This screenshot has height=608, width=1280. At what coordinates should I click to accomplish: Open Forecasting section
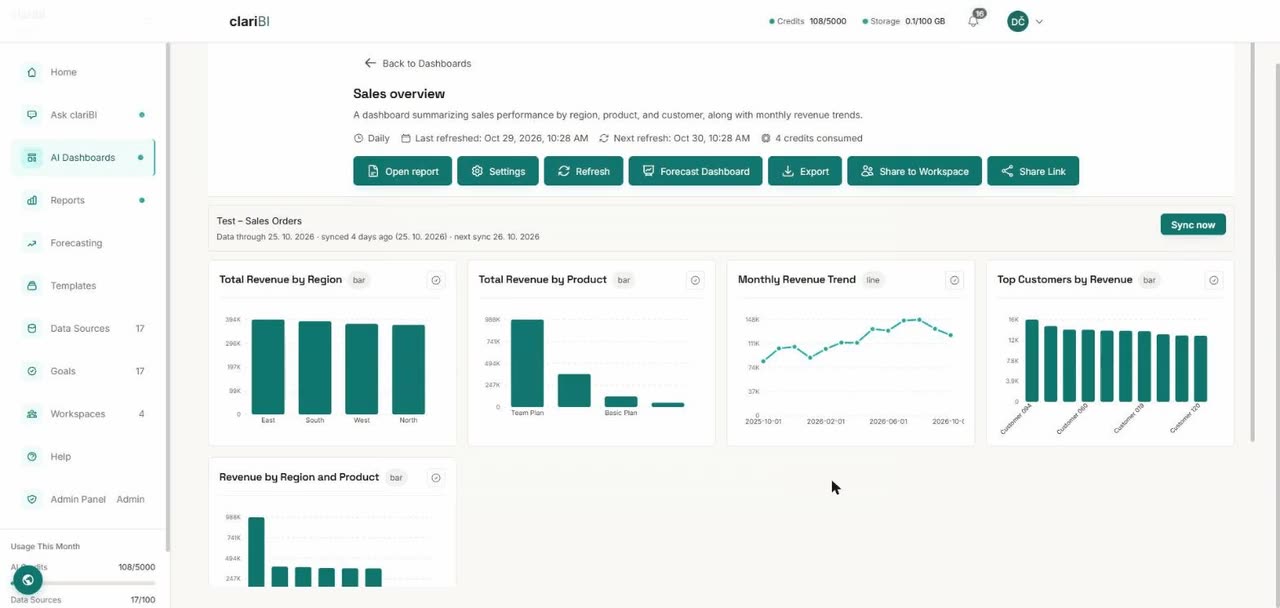[83, 243]
